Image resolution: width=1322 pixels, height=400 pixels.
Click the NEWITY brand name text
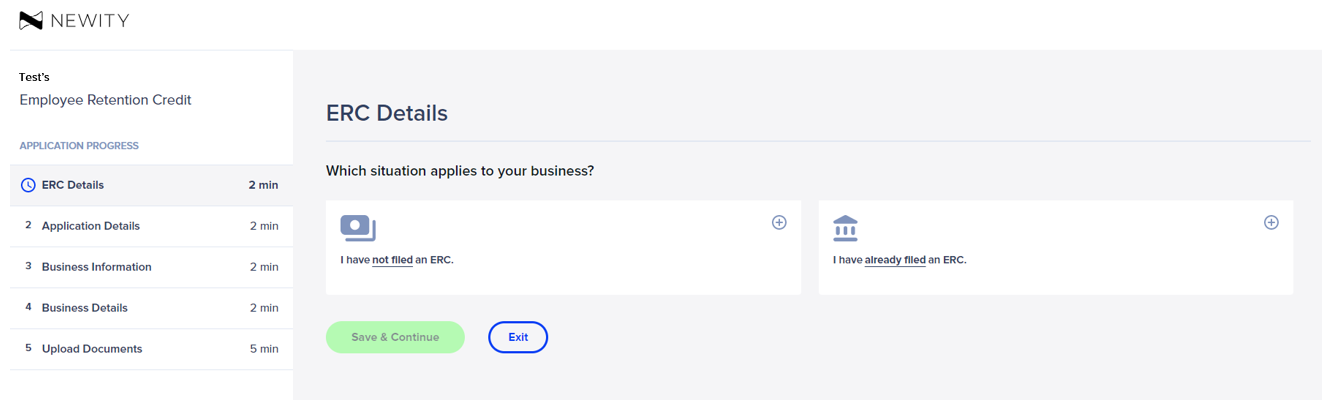(89, 20)
